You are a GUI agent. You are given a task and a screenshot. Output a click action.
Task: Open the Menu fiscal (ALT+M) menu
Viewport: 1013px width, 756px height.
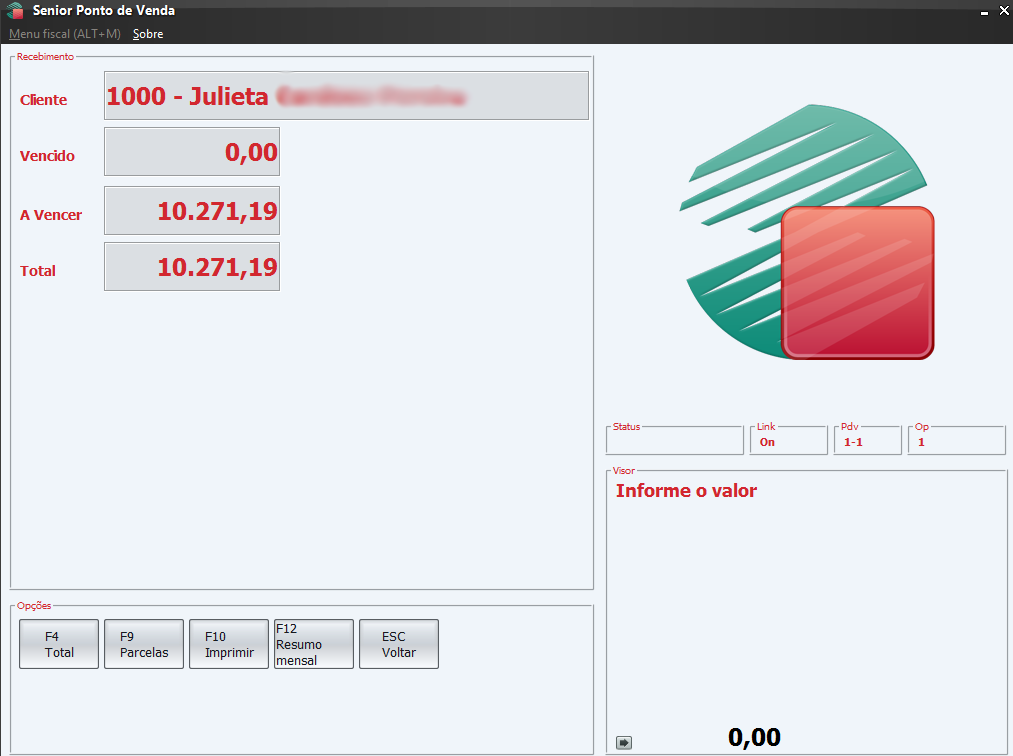[x=65, y=34]
